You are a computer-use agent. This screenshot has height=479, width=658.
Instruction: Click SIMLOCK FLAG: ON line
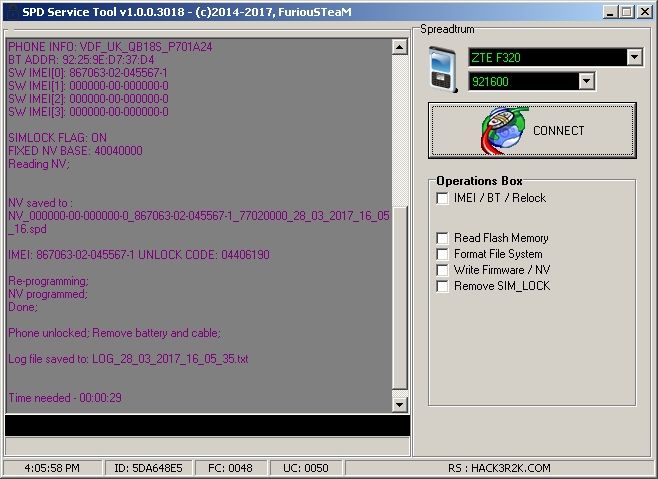click(57, 138)
